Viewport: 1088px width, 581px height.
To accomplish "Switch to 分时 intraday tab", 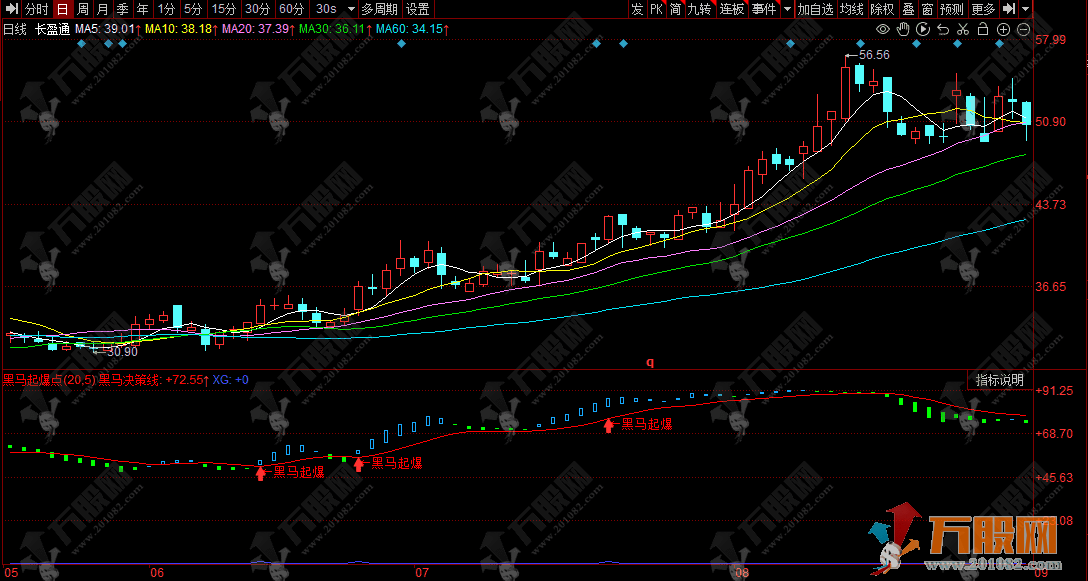I will pos(35,9).
